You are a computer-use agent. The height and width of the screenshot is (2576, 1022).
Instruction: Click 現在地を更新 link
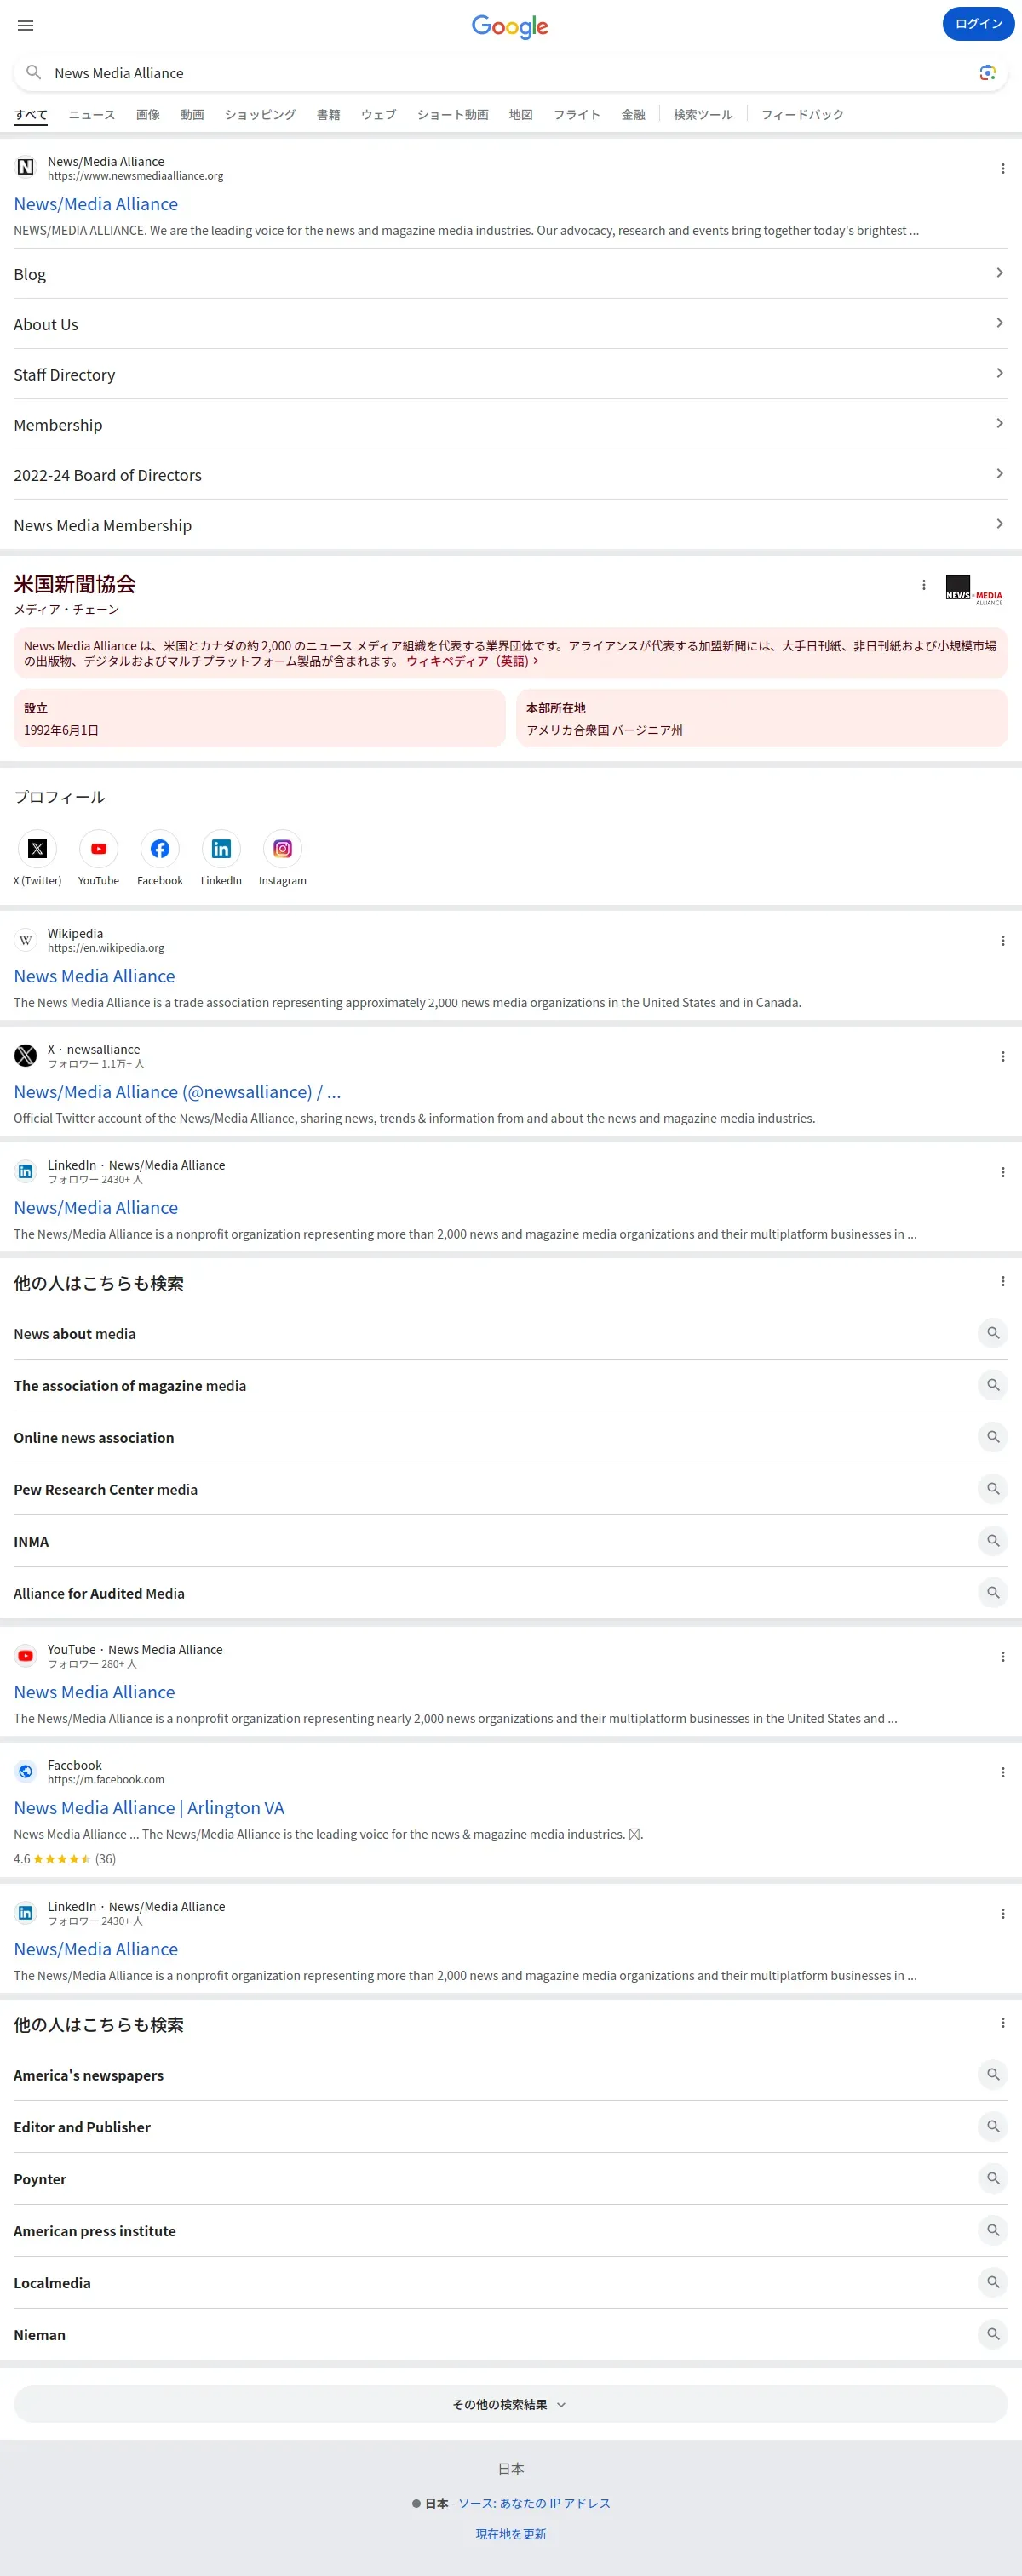511,2534
